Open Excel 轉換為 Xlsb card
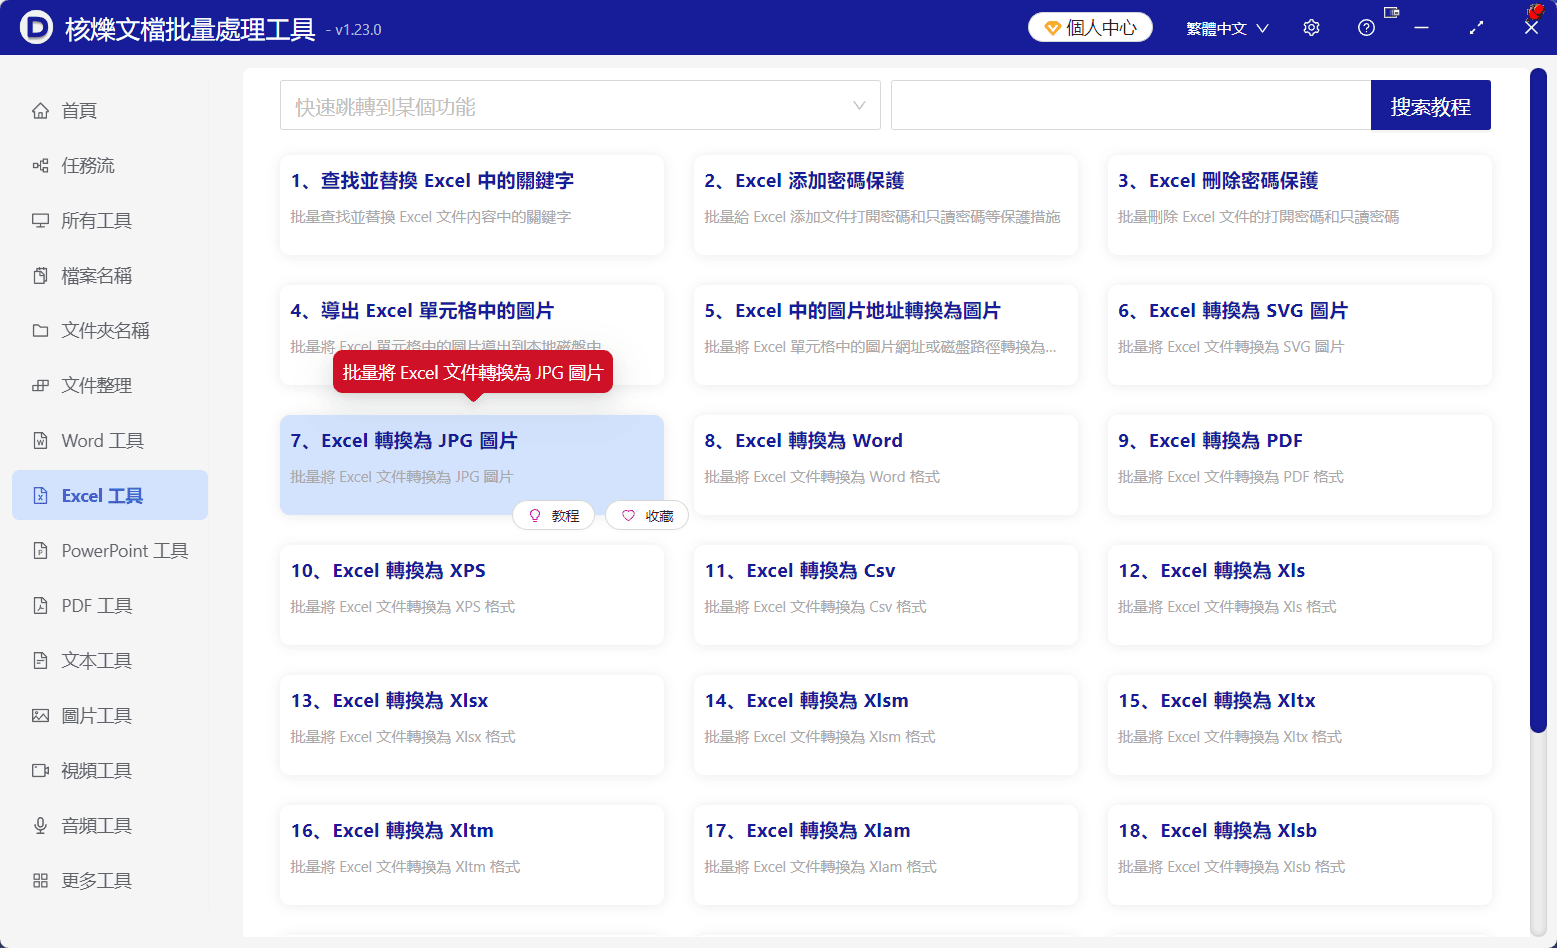The image size is (1557, 948). click(x=1300, y=855)
